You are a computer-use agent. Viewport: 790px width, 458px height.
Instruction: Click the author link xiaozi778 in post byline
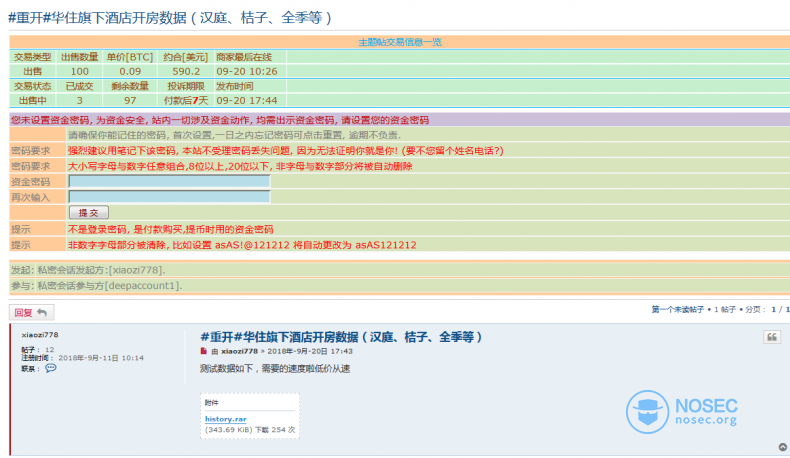(239, 351)
